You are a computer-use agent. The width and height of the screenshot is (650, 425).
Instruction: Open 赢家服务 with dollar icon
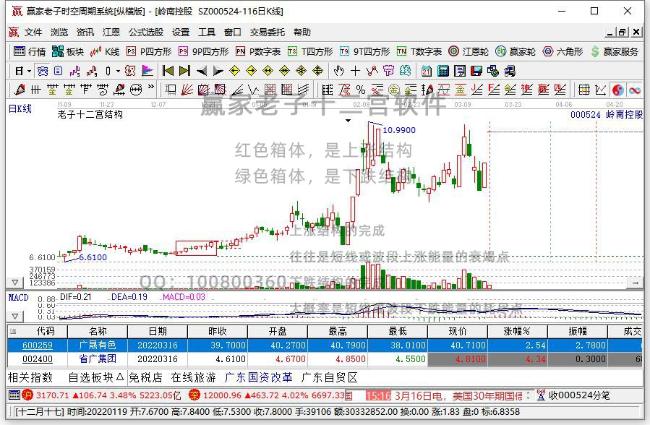pyautogui.click(x=614, y=51)
